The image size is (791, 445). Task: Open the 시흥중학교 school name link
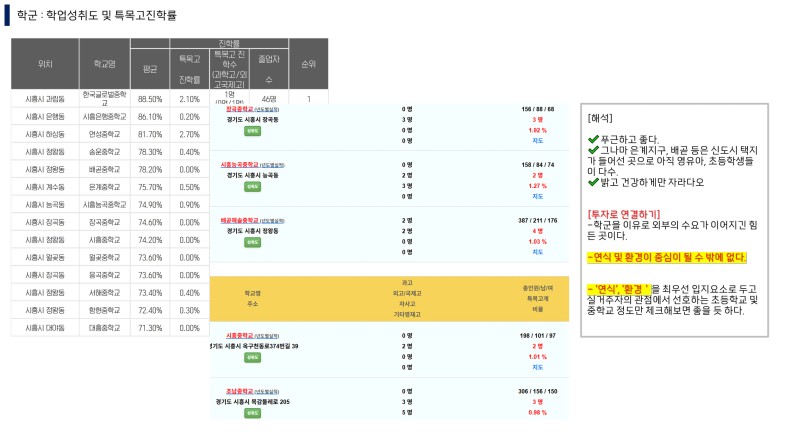tap(240, 335)
